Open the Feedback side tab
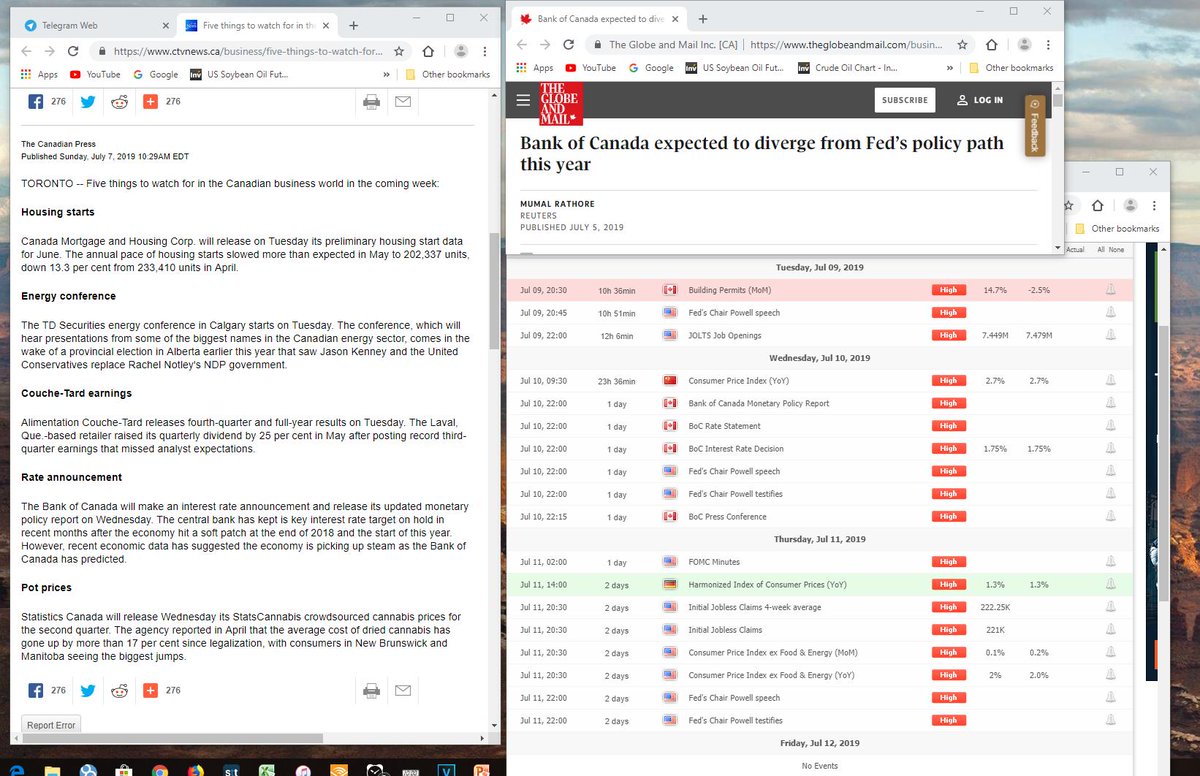The height and width of the screenshot is (776, 1200). coord(1034,126)
